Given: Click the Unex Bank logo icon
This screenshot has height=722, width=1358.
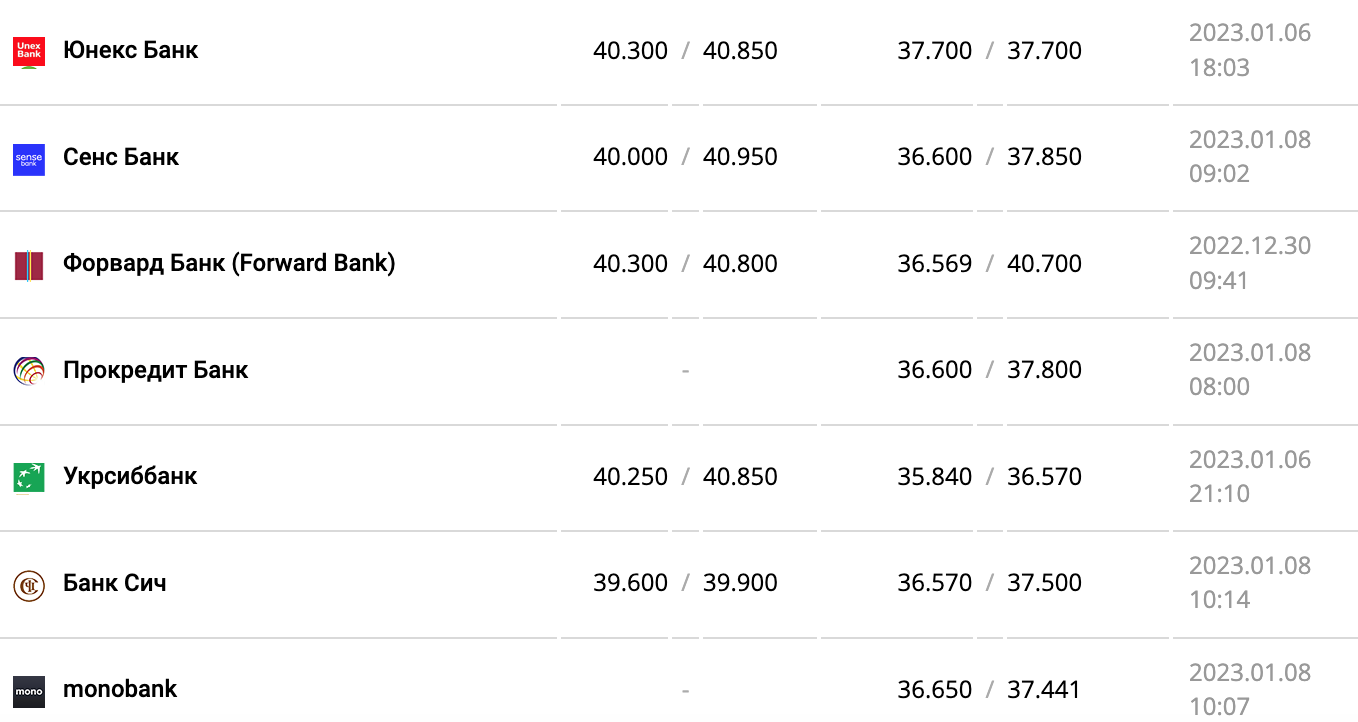Looking at the screenshot, I should [x=29, y=52].
